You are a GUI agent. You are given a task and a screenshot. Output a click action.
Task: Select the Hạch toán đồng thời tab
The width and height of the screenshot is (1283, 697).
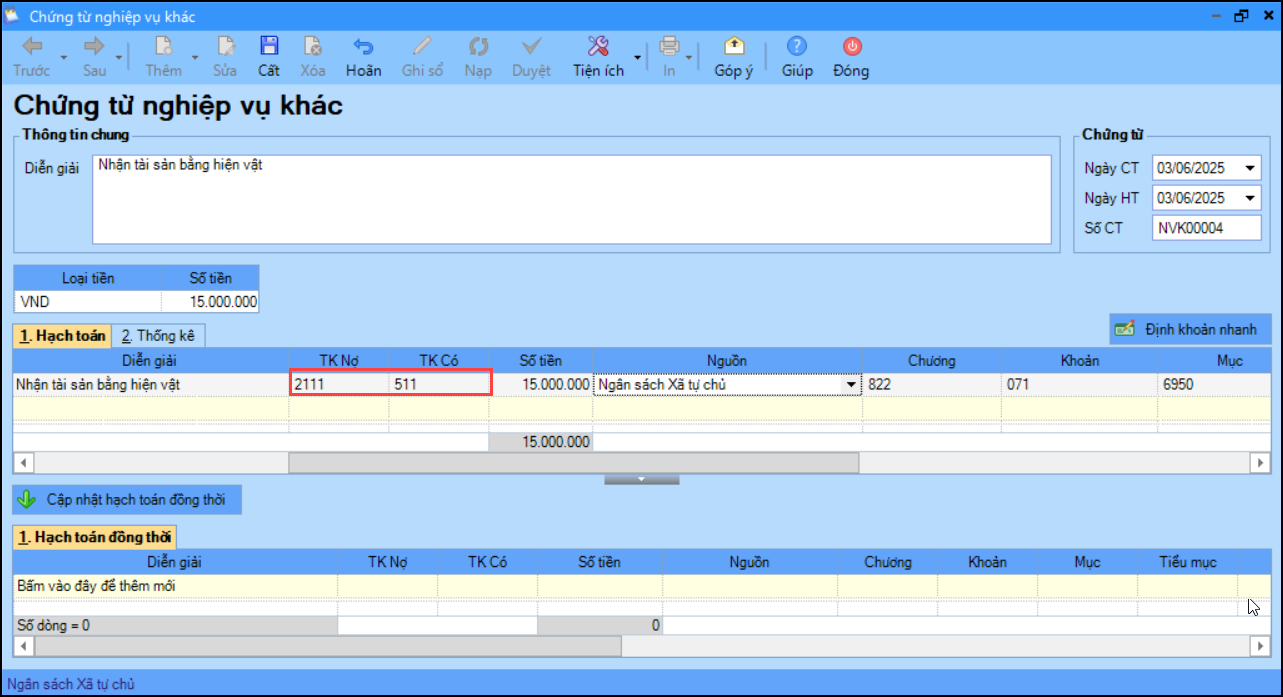(94, 537)
